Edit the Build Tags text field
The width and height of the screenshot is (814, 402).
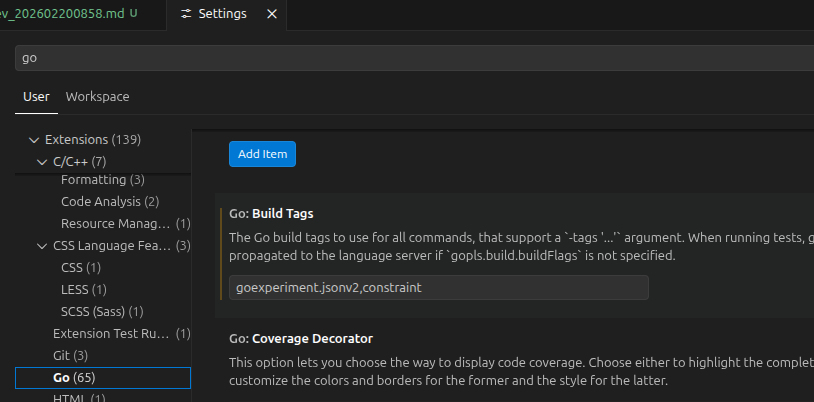[x=439, y=288]
